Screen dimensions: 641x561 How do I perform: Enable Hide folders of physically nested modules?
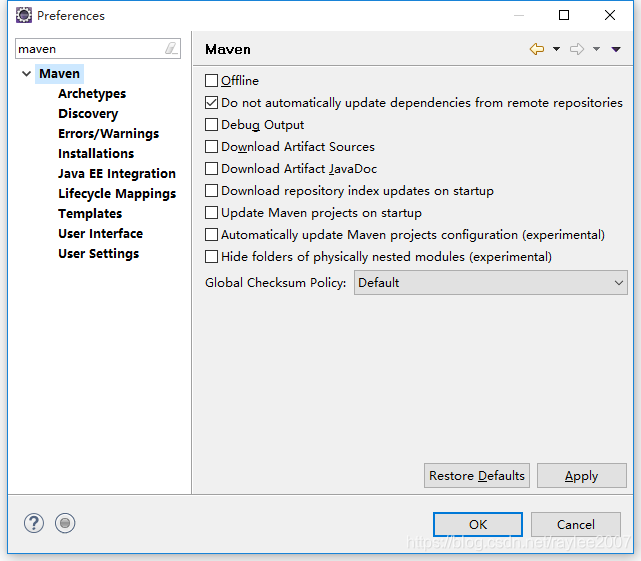tap(211, 257)
